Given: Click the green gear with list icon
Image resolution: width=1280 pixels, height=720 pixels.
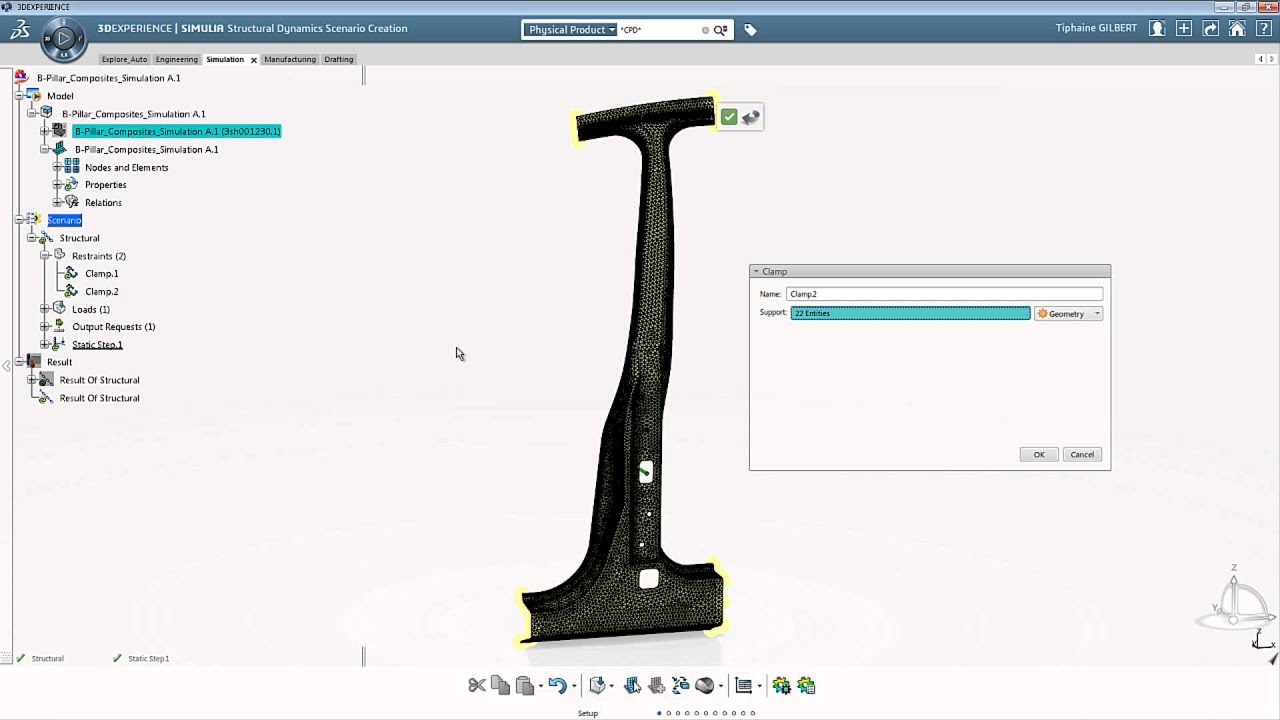Looking at the screenshot, I should (806, 685).
